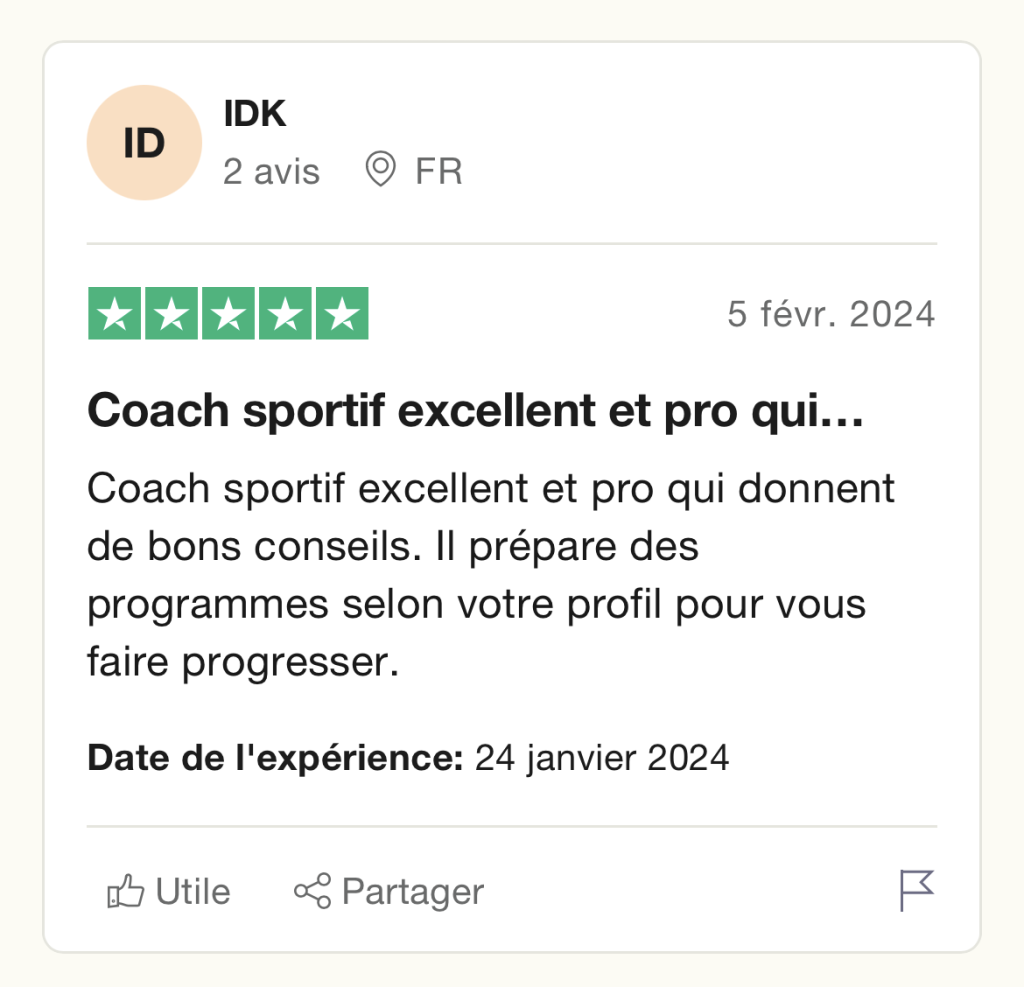Click the Date de l'expérience label
The height and width of the screenshot is (987, 1024).
click(x=276, y=758)
